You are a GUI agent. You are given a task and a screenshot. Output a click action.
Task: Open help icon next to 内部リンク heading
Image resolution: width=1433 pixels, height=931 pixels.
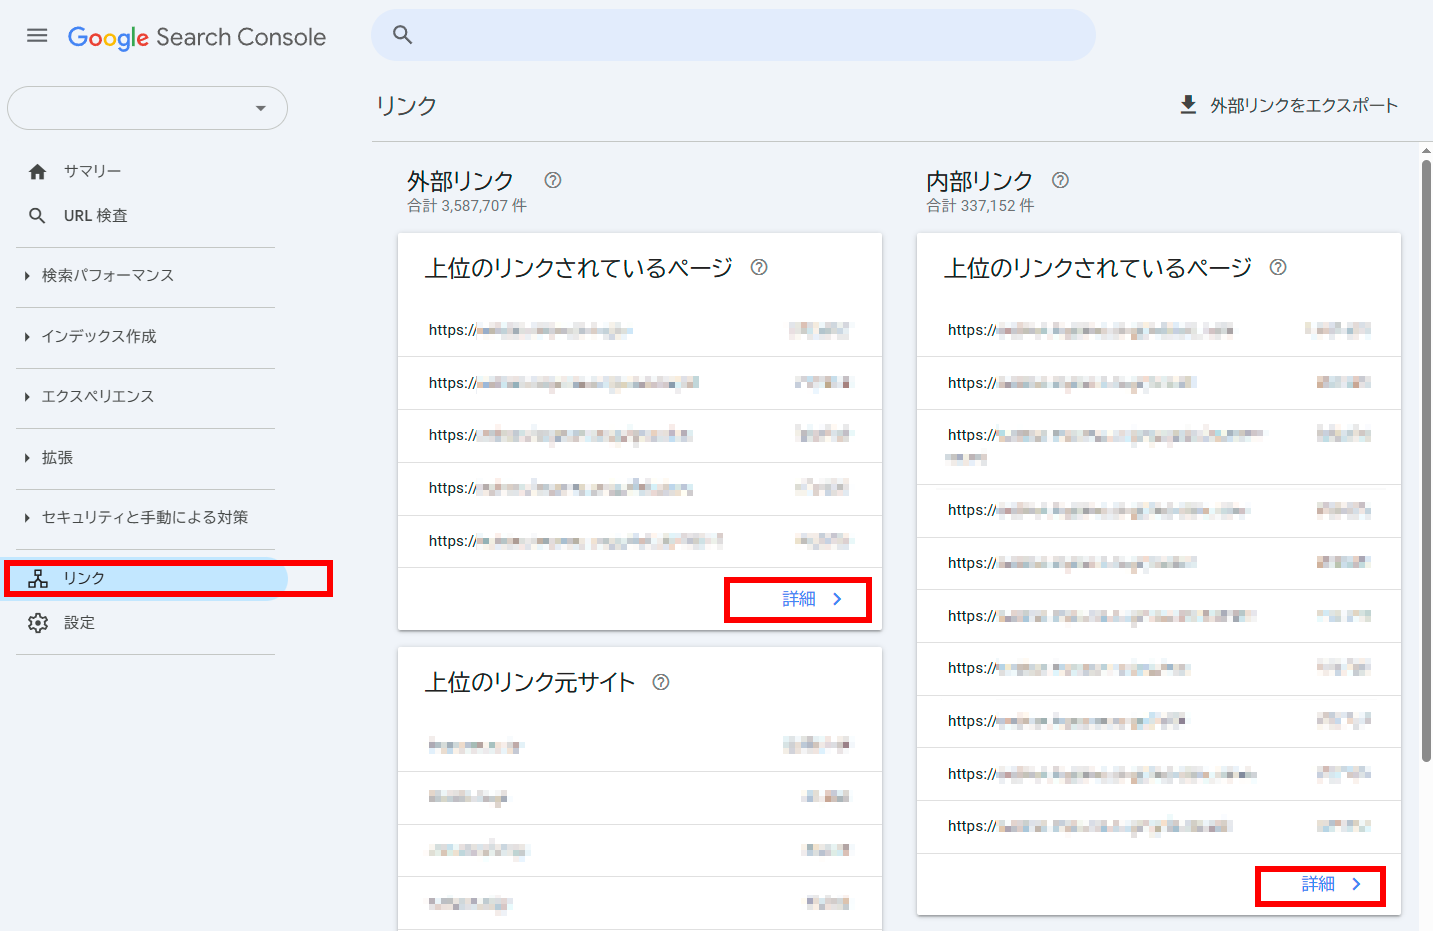point(1060,180)
